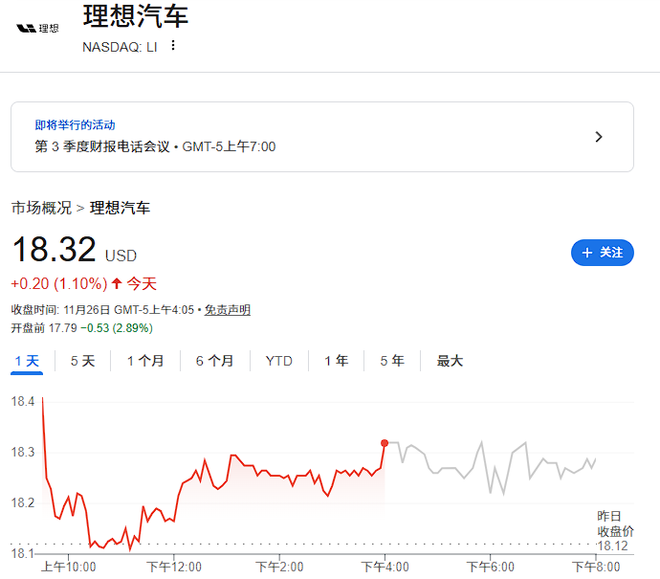Click the 昨日收盘价 18.12 label
Image resolution: width=660 pixels, height=579 pixels.
pos(615,530)
